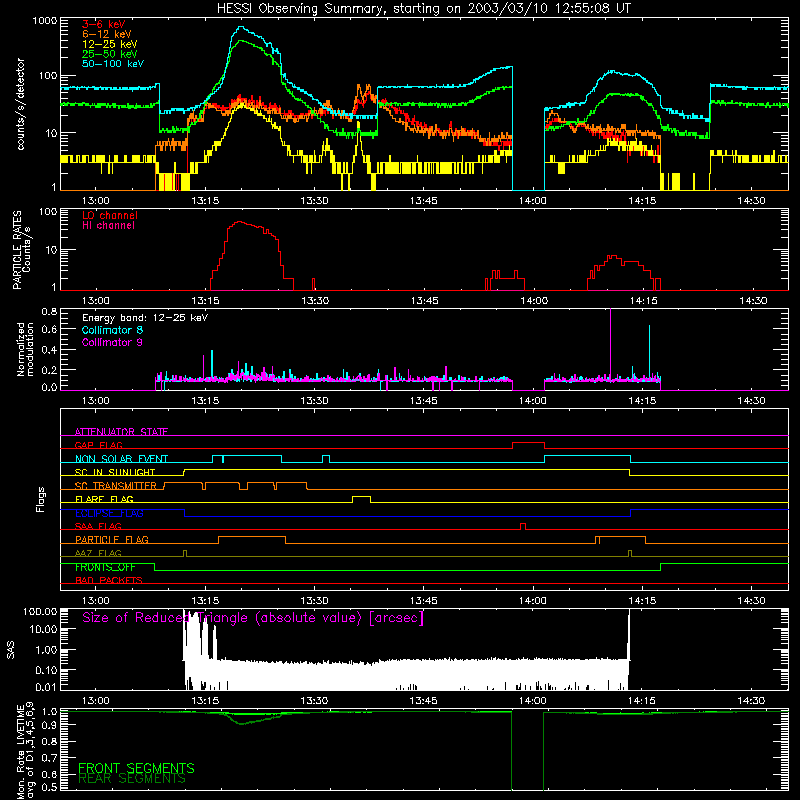Select the NON SOLAR EVENT flag label
This screenshot has height=800, width=800.
121,459
